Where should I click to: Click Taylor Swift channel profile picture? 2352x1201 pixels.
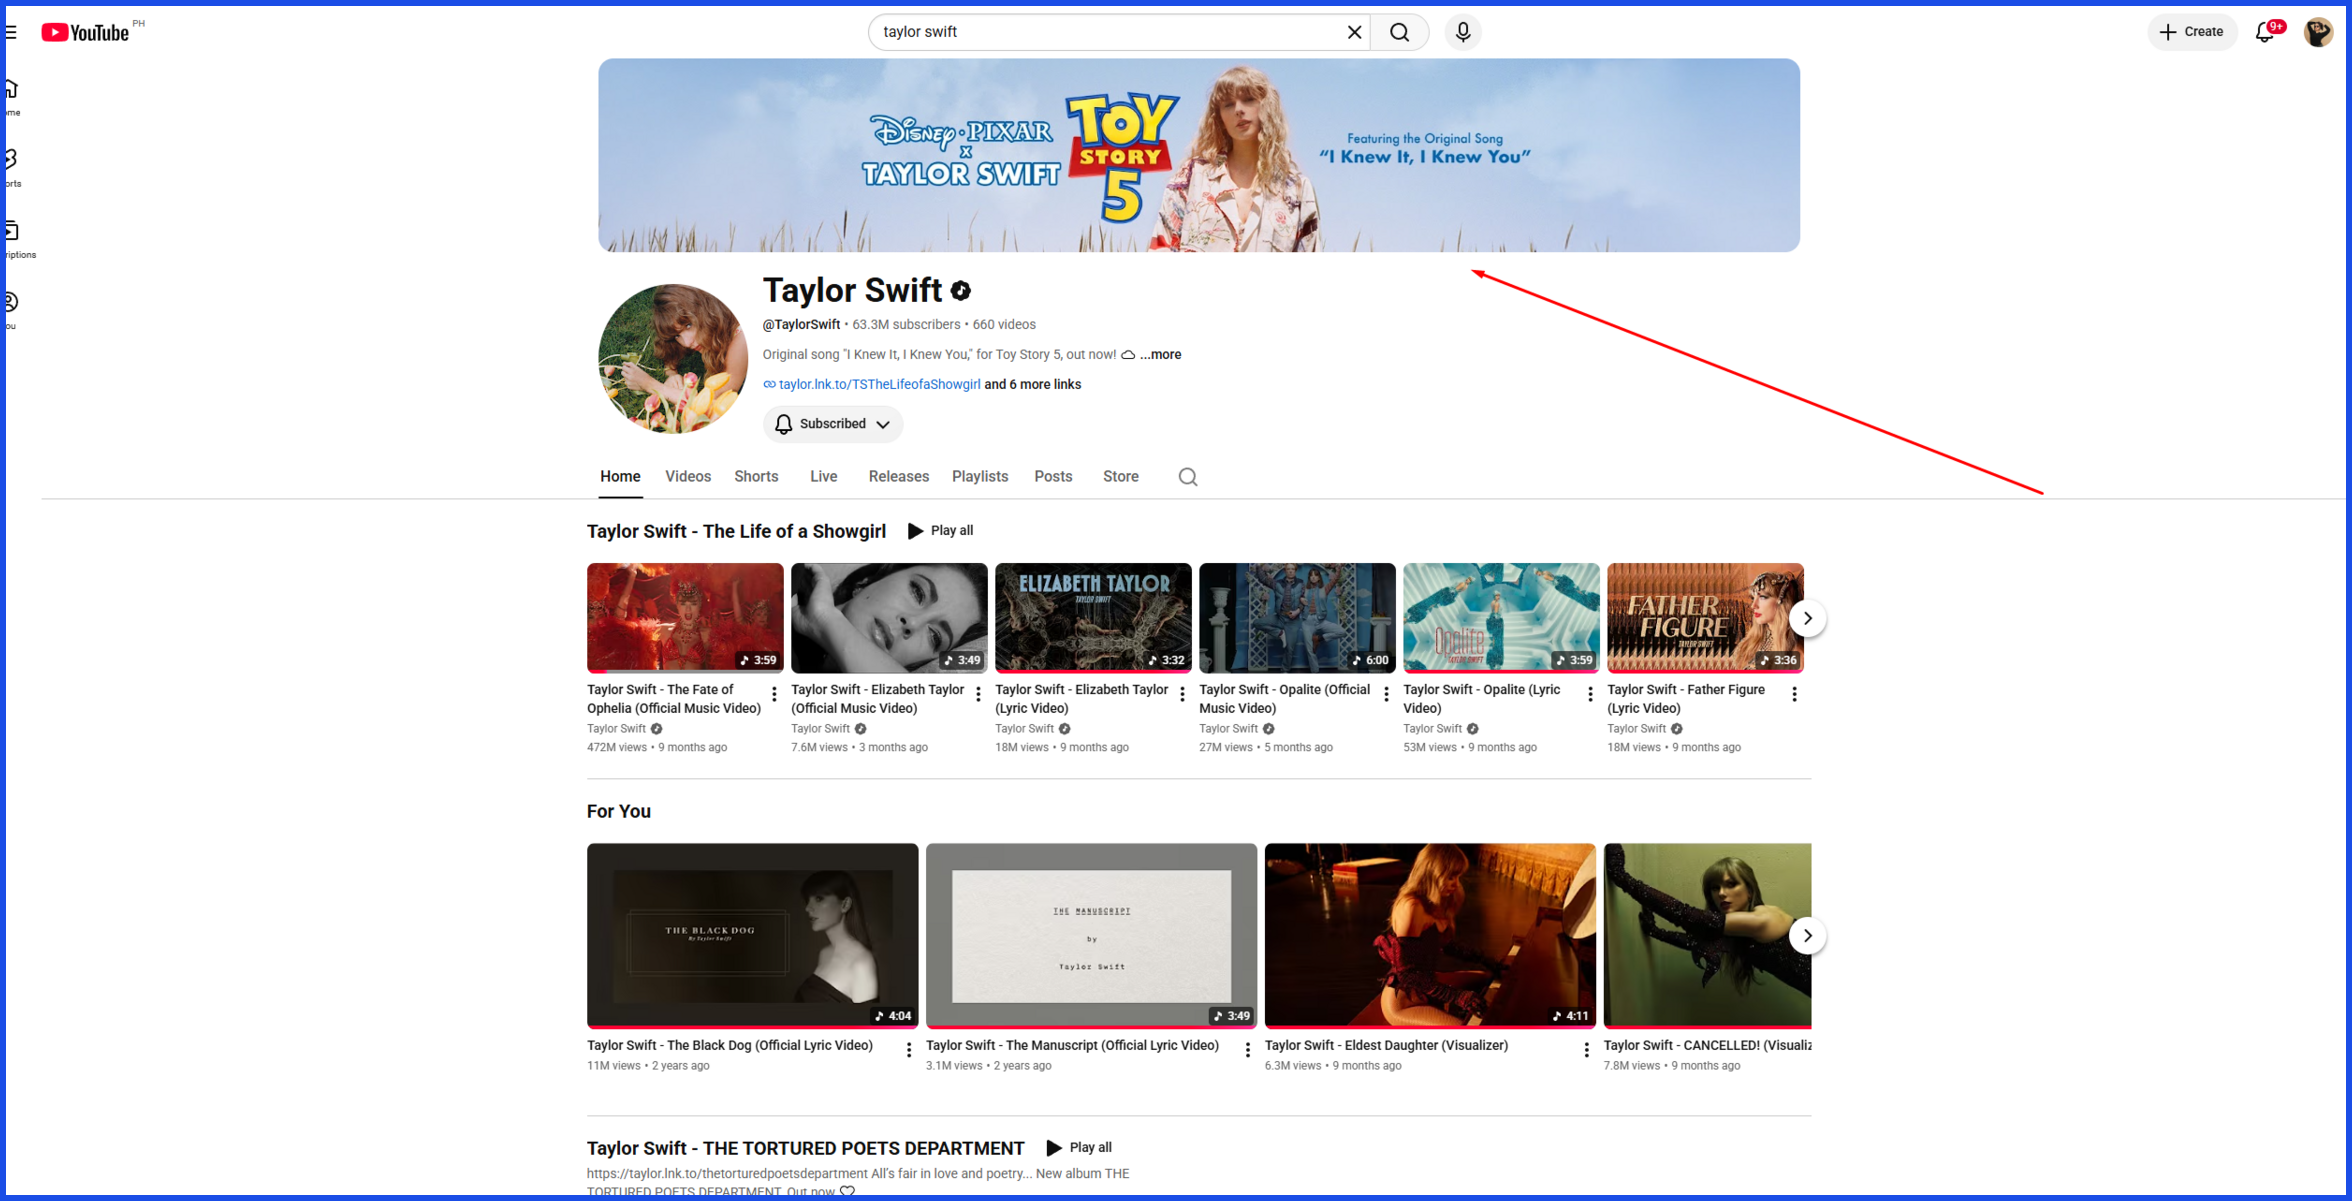673,358
